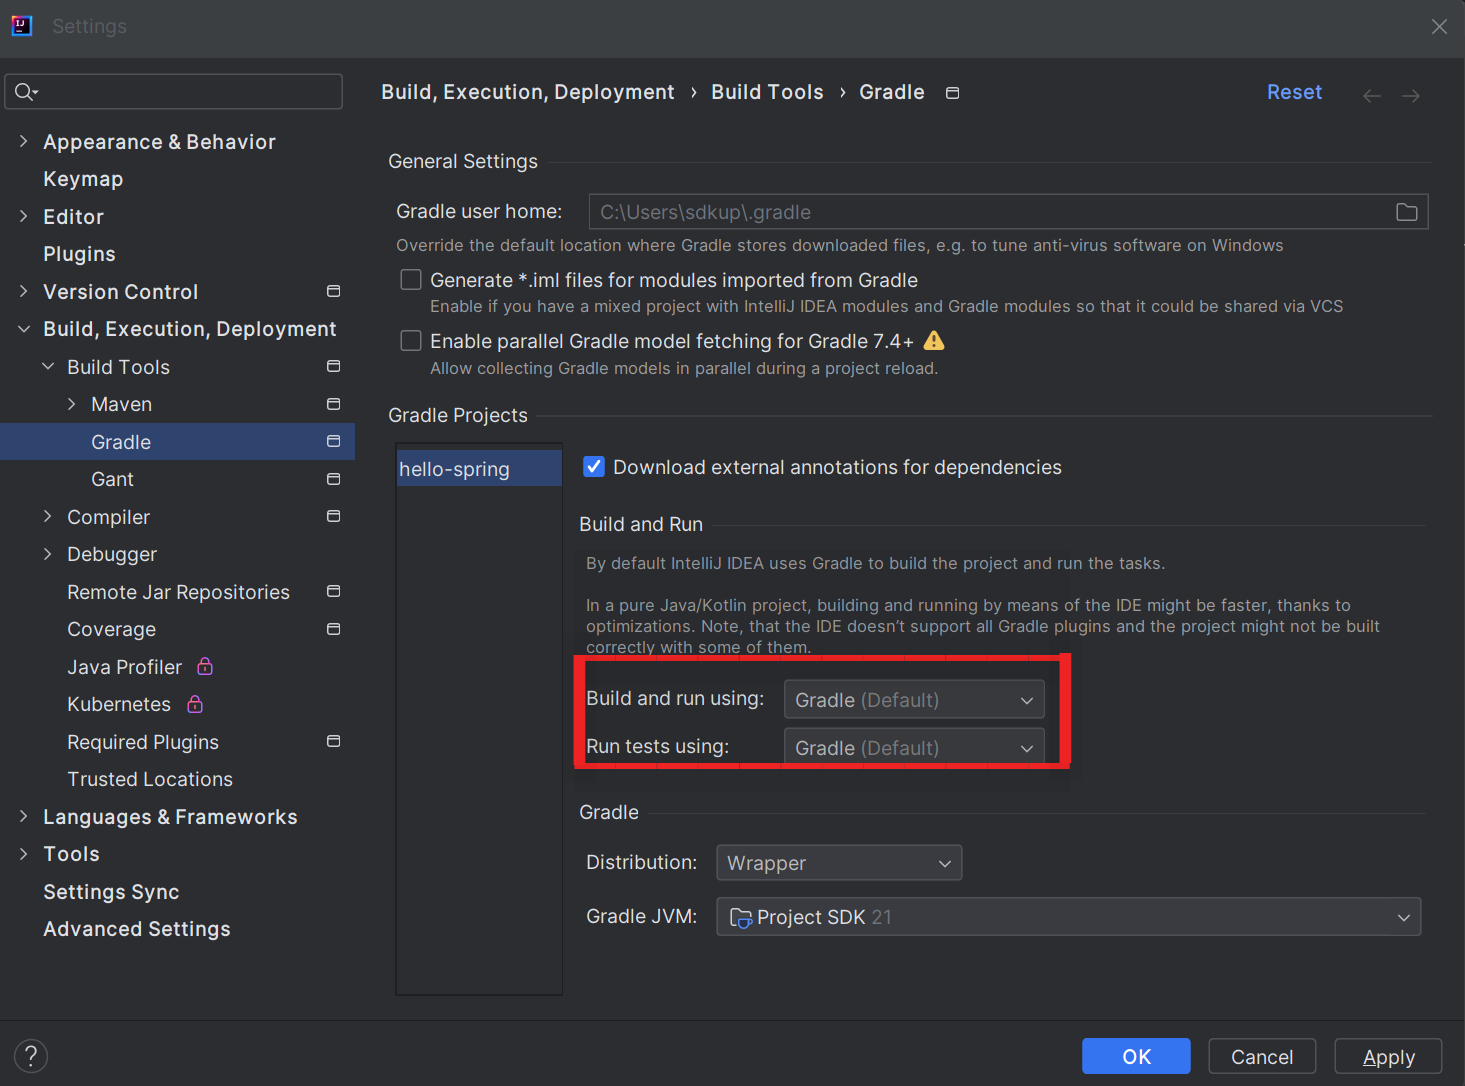Click the Apply button
Viewport: 1465px width, 1086px height.
pos(1388,1056)
